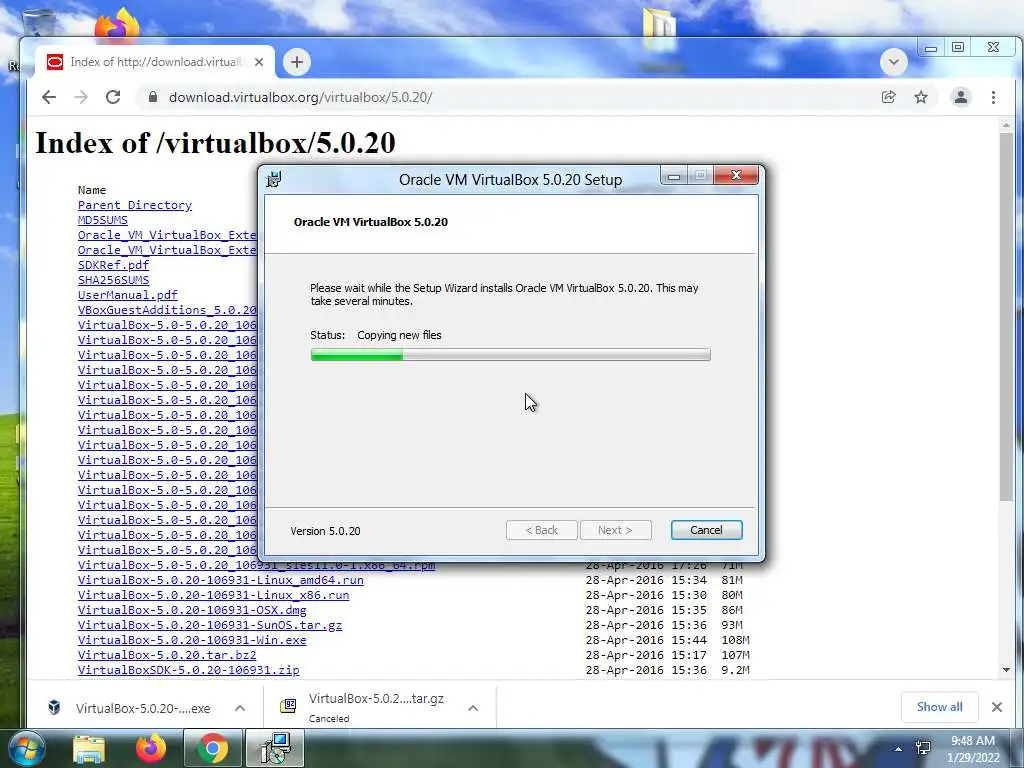Download VirtualBox-5.0.20-106931-OSX.dmg
Screen dimensions: 1024x768
[x=192, y=610]
